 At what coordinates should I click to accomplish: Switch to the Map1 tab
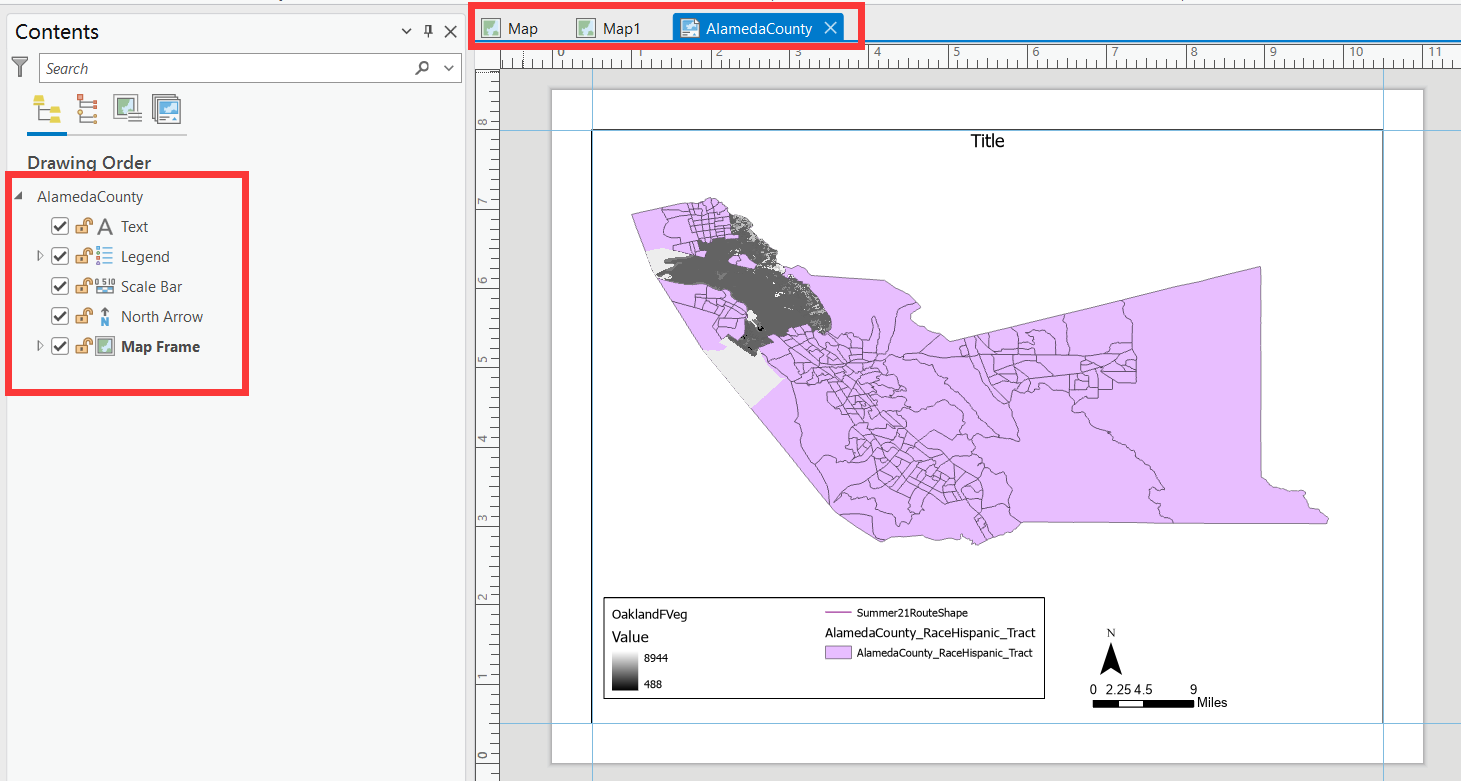point(609,28)
